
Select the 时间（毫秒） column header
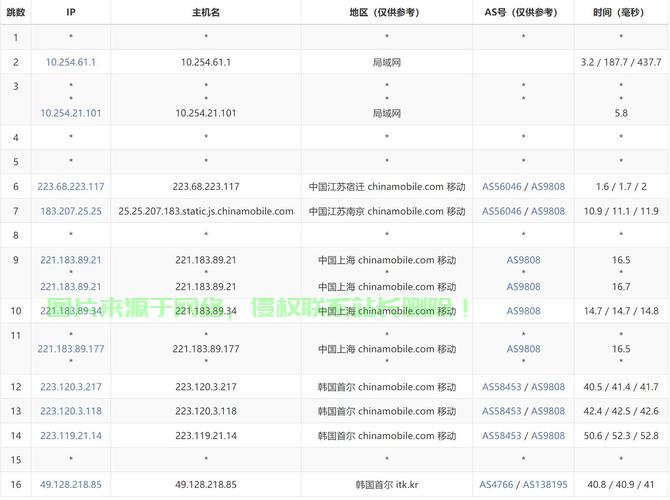621,12
